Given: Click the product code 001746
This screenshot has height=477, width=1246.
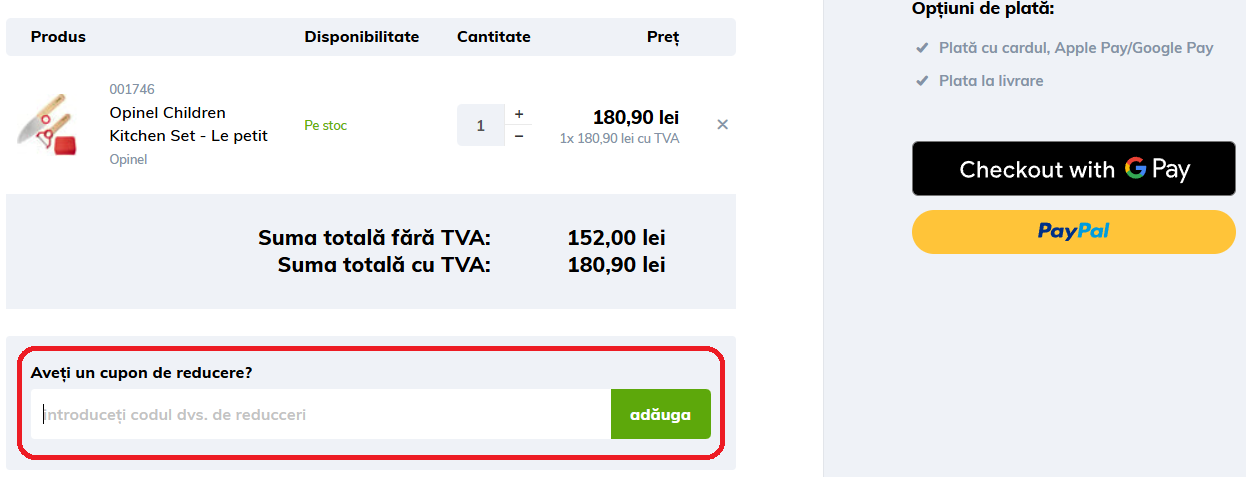Looking at the screenshot, I should point(132,89).
